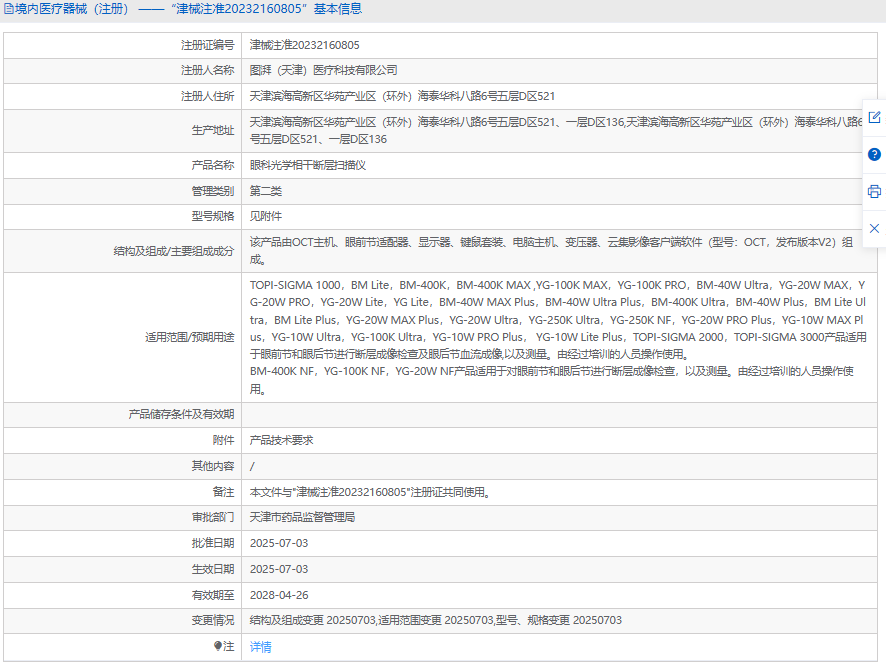886x669 pixels.
Task: Click 见附件 in the 型号规格 row
Action: tap(266, 216)
